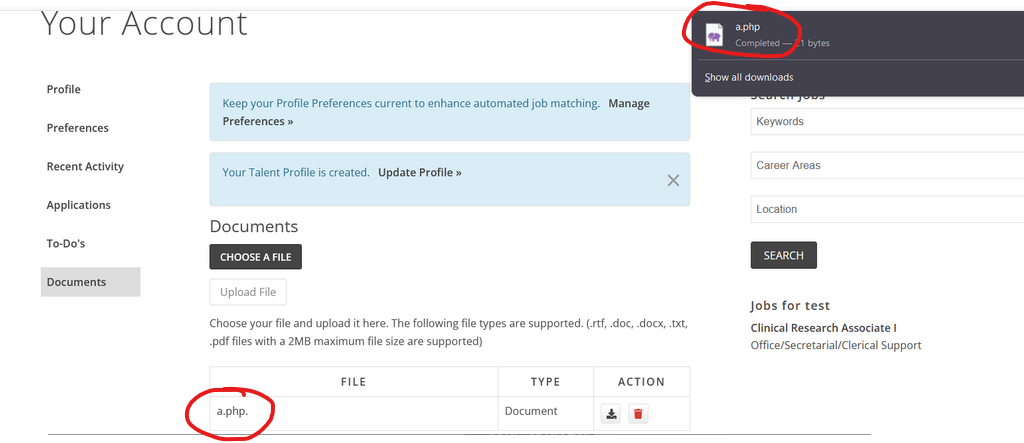
Task: Select To-Do's in the sidebar
Action: [x=68, y=244]
